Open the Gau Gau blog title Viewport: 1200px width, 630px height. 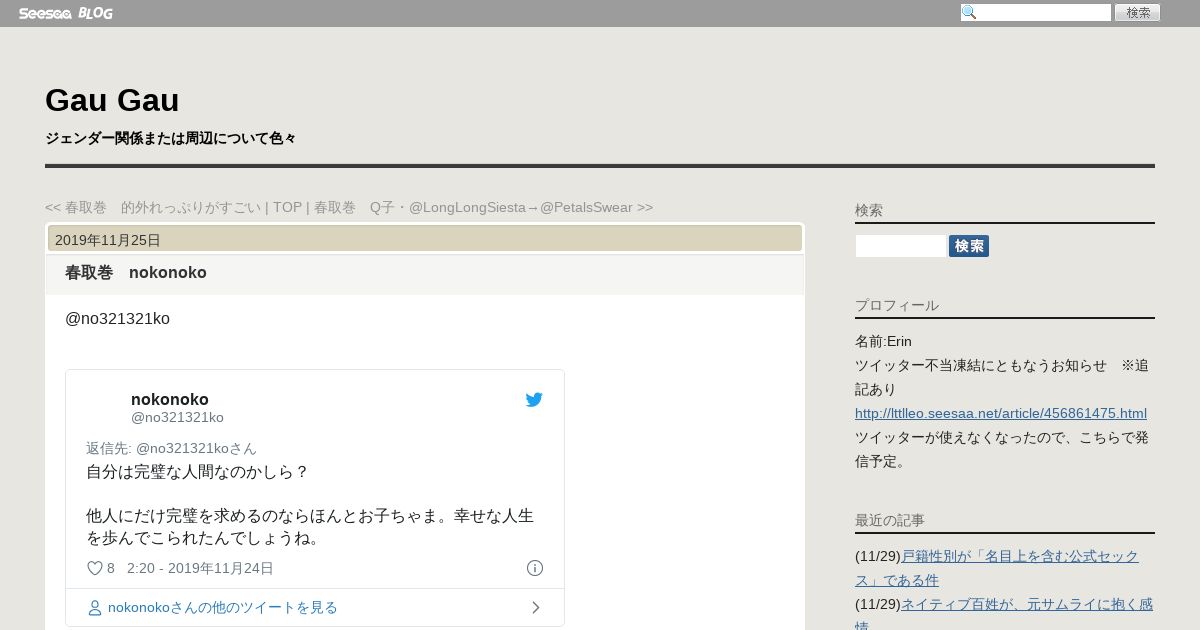click(x=112, y=100)
